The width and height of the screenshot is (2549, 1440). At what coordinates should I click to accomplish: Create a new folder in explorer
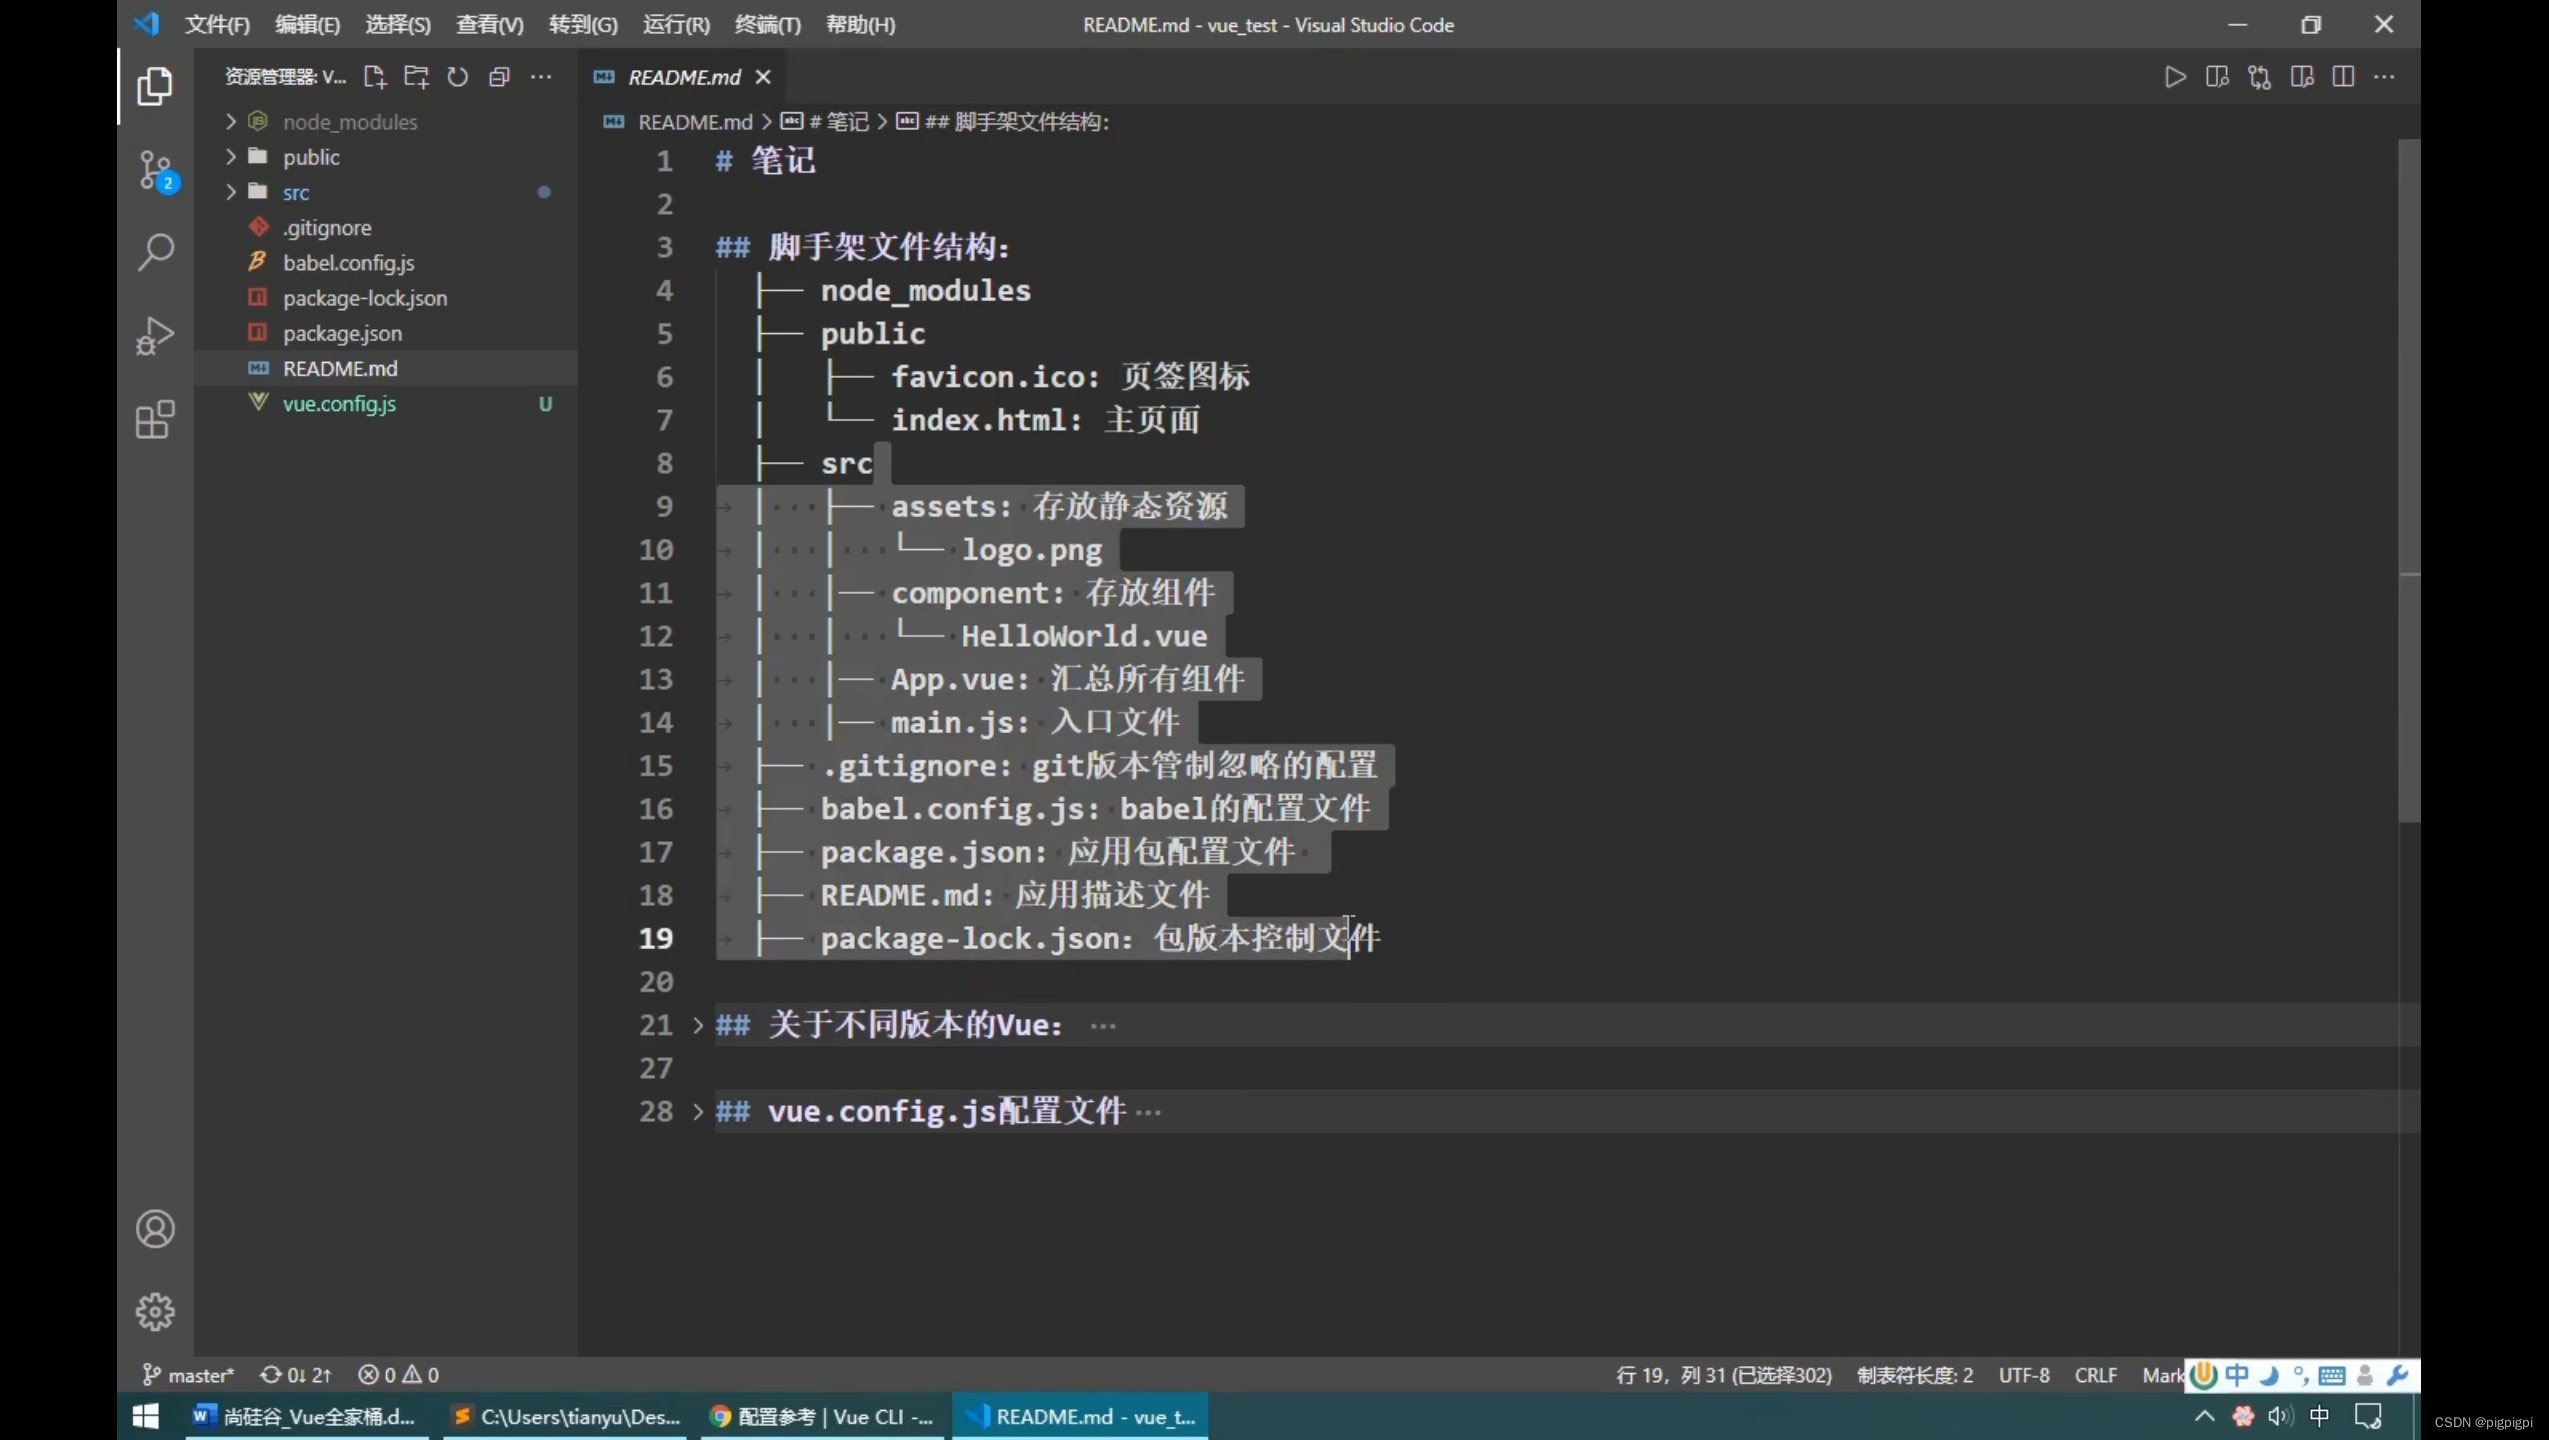416,77
